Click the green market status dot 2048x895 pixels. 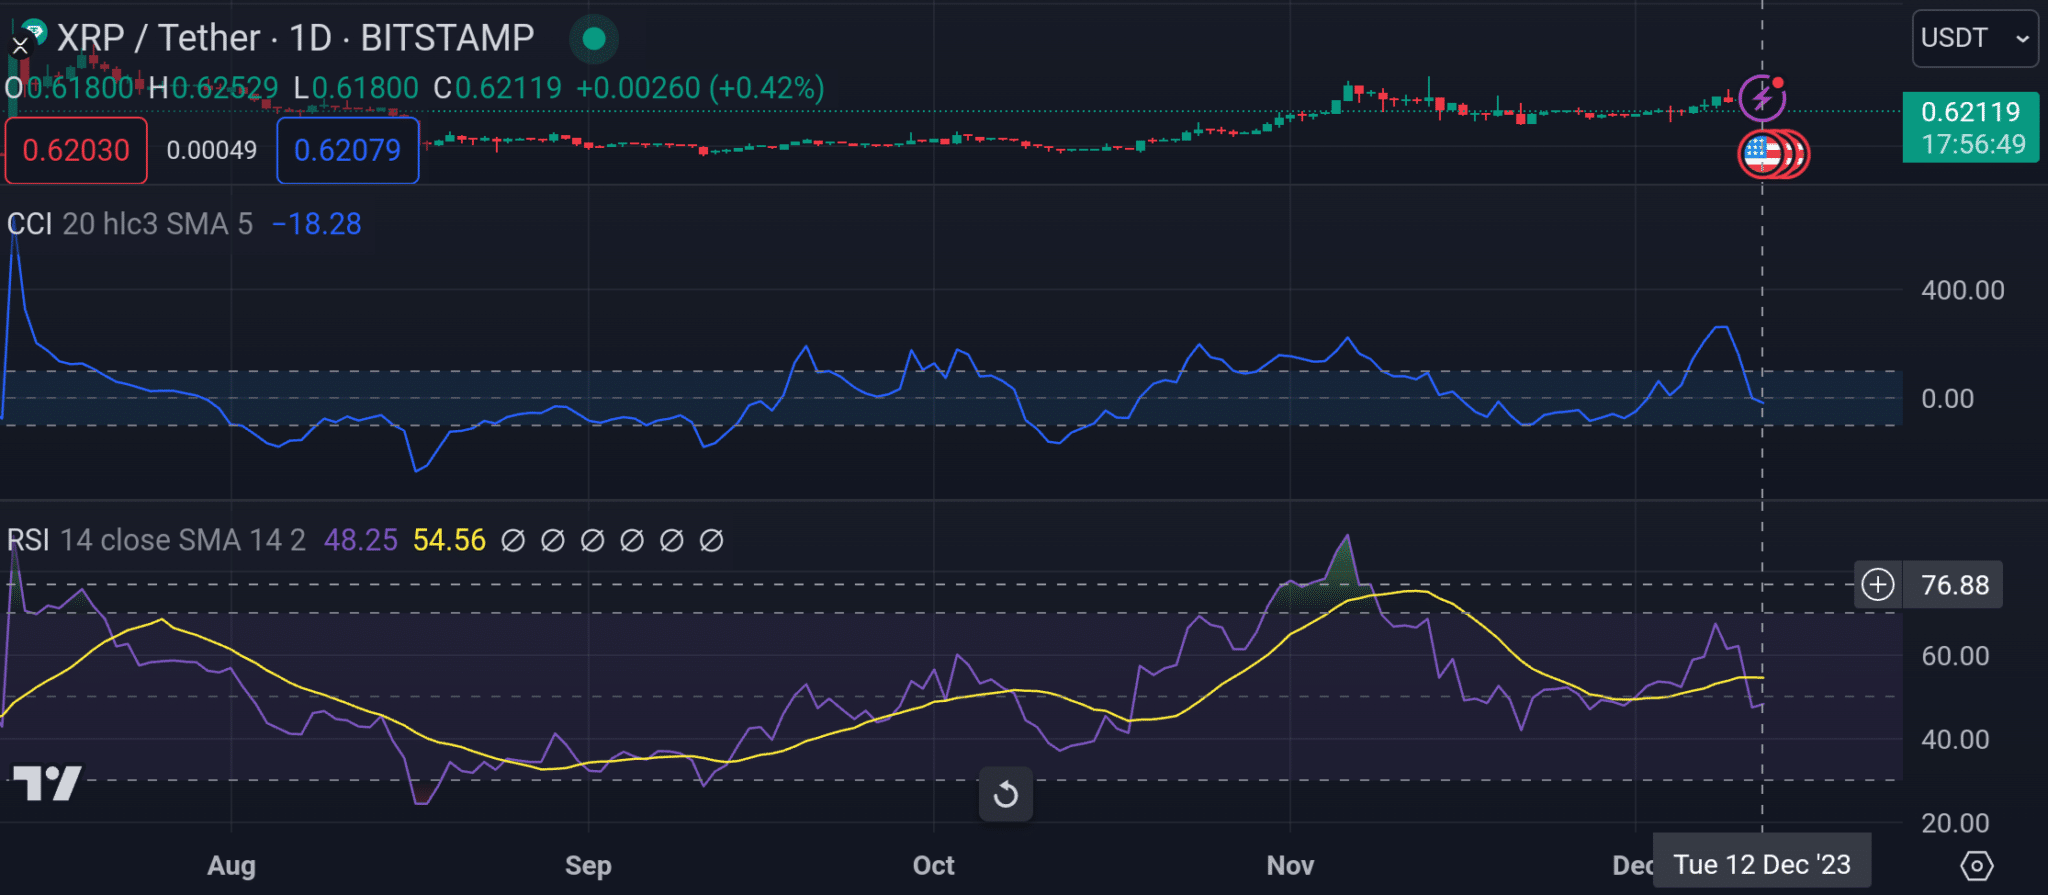point(594,39)
